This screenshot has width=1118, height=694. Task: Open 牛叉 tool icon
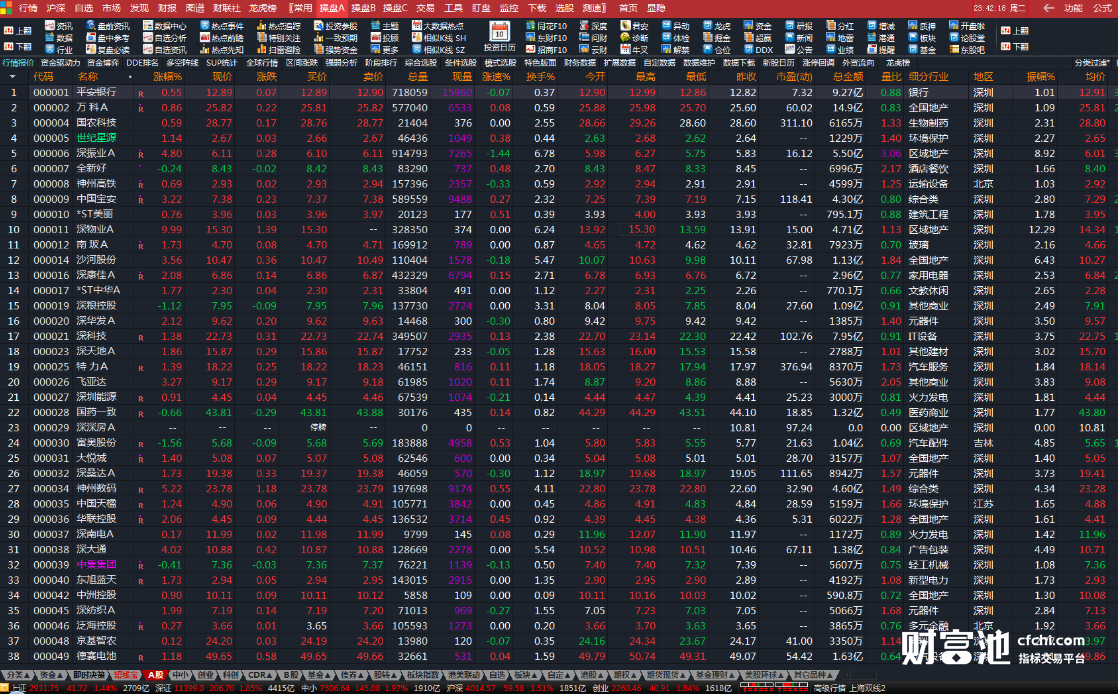tap(634, 50)
